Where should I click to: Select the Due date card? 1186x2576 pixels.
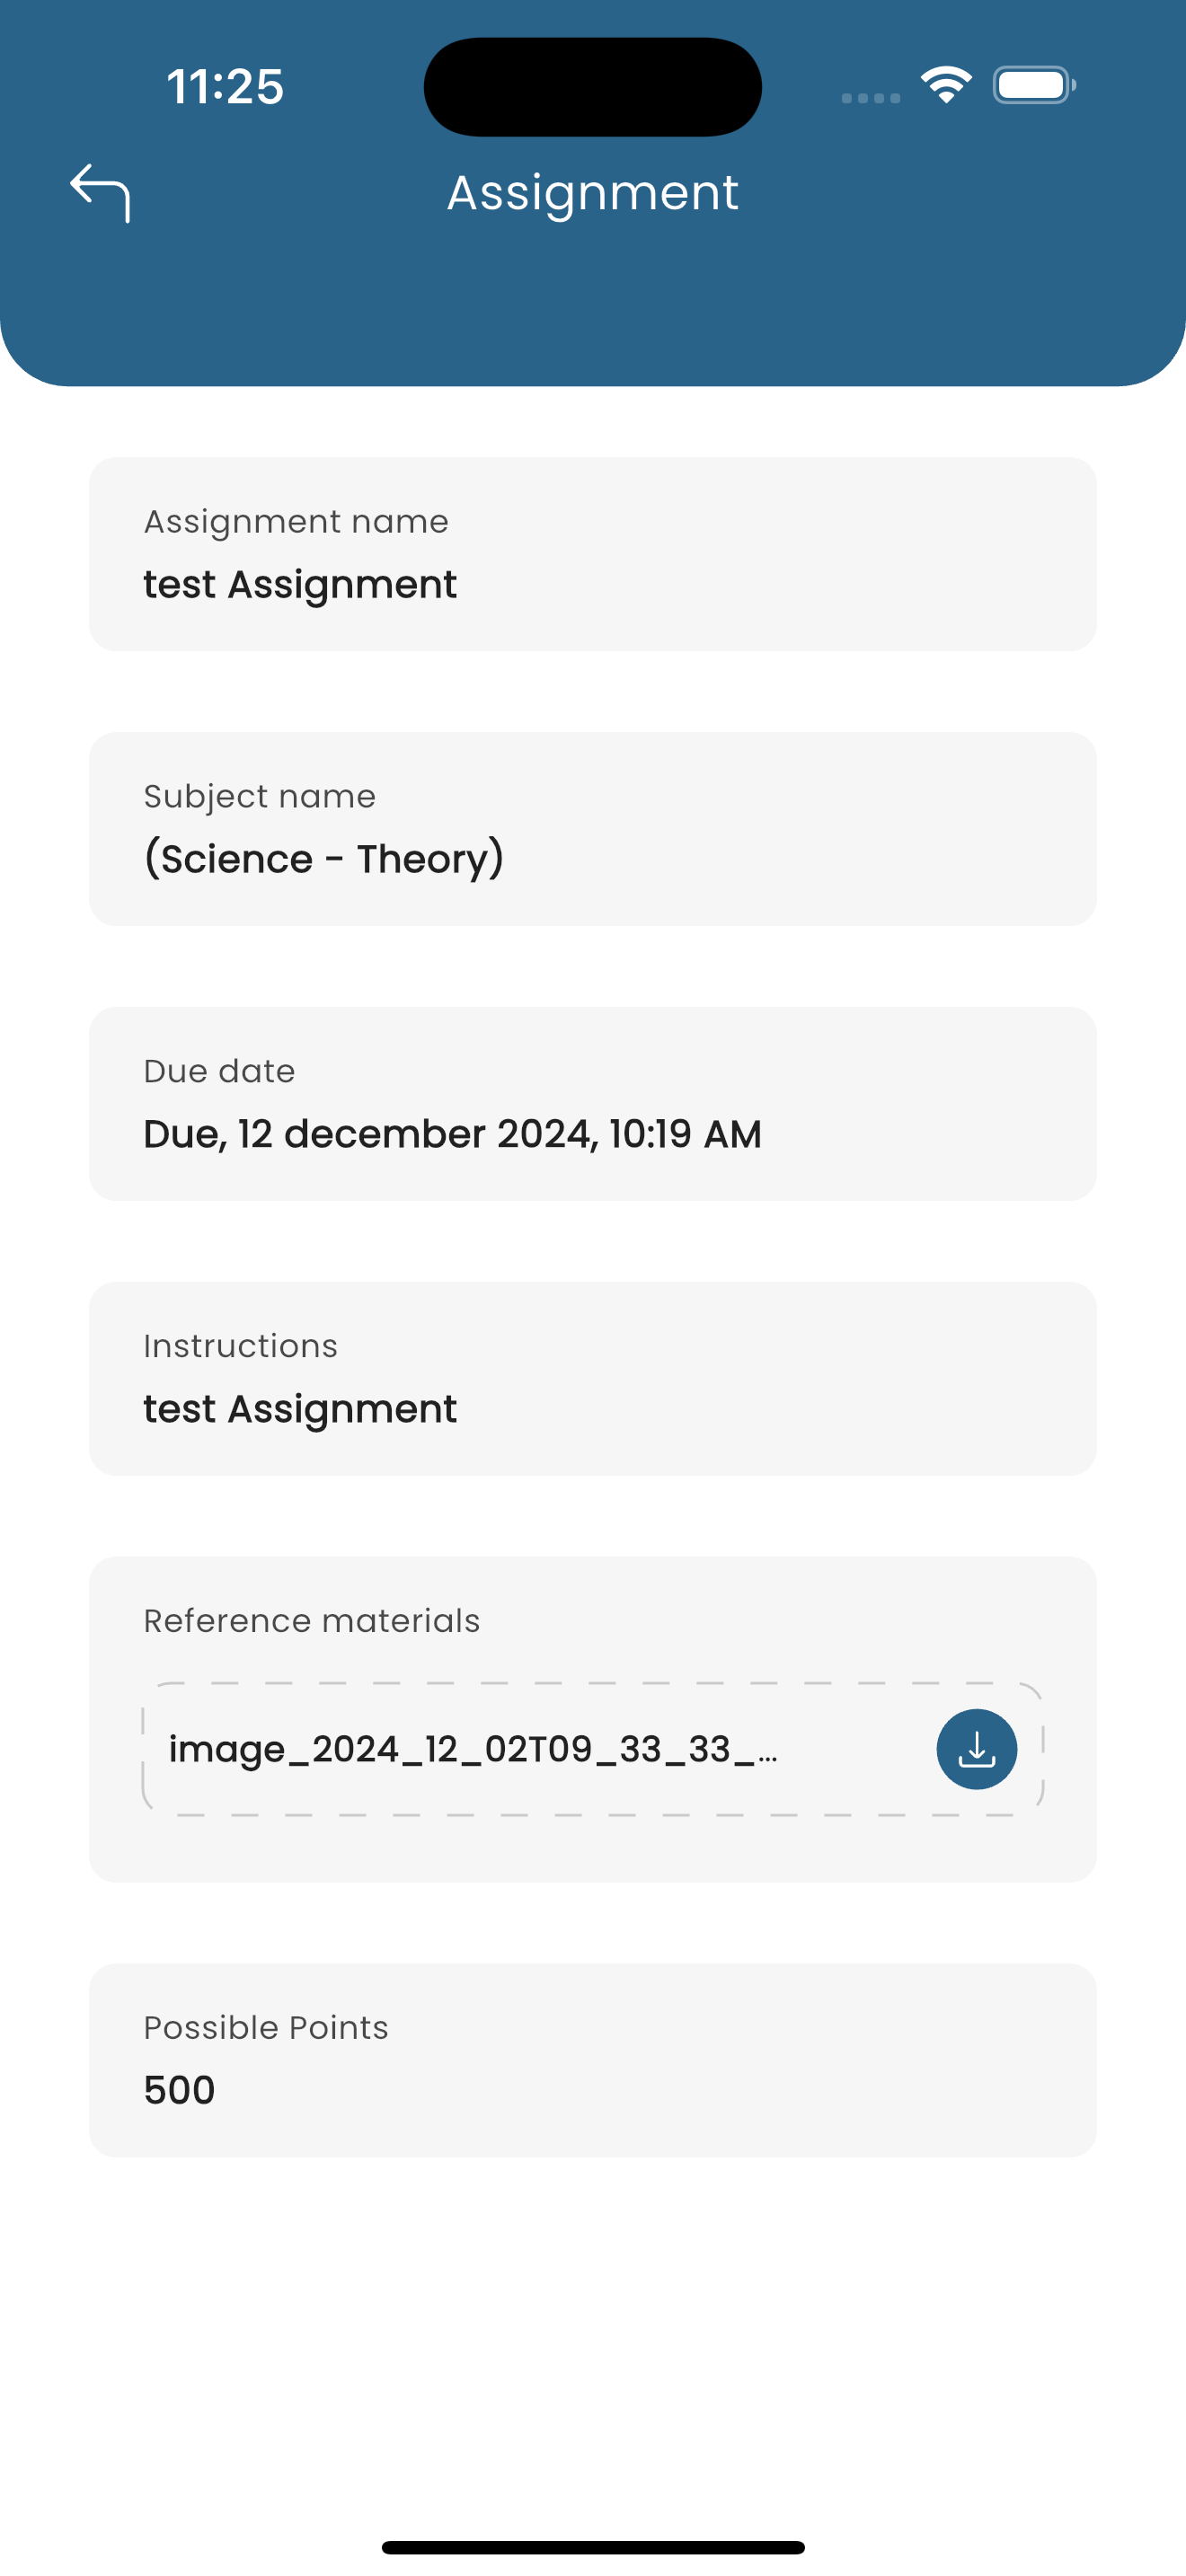pos(593,1104)
